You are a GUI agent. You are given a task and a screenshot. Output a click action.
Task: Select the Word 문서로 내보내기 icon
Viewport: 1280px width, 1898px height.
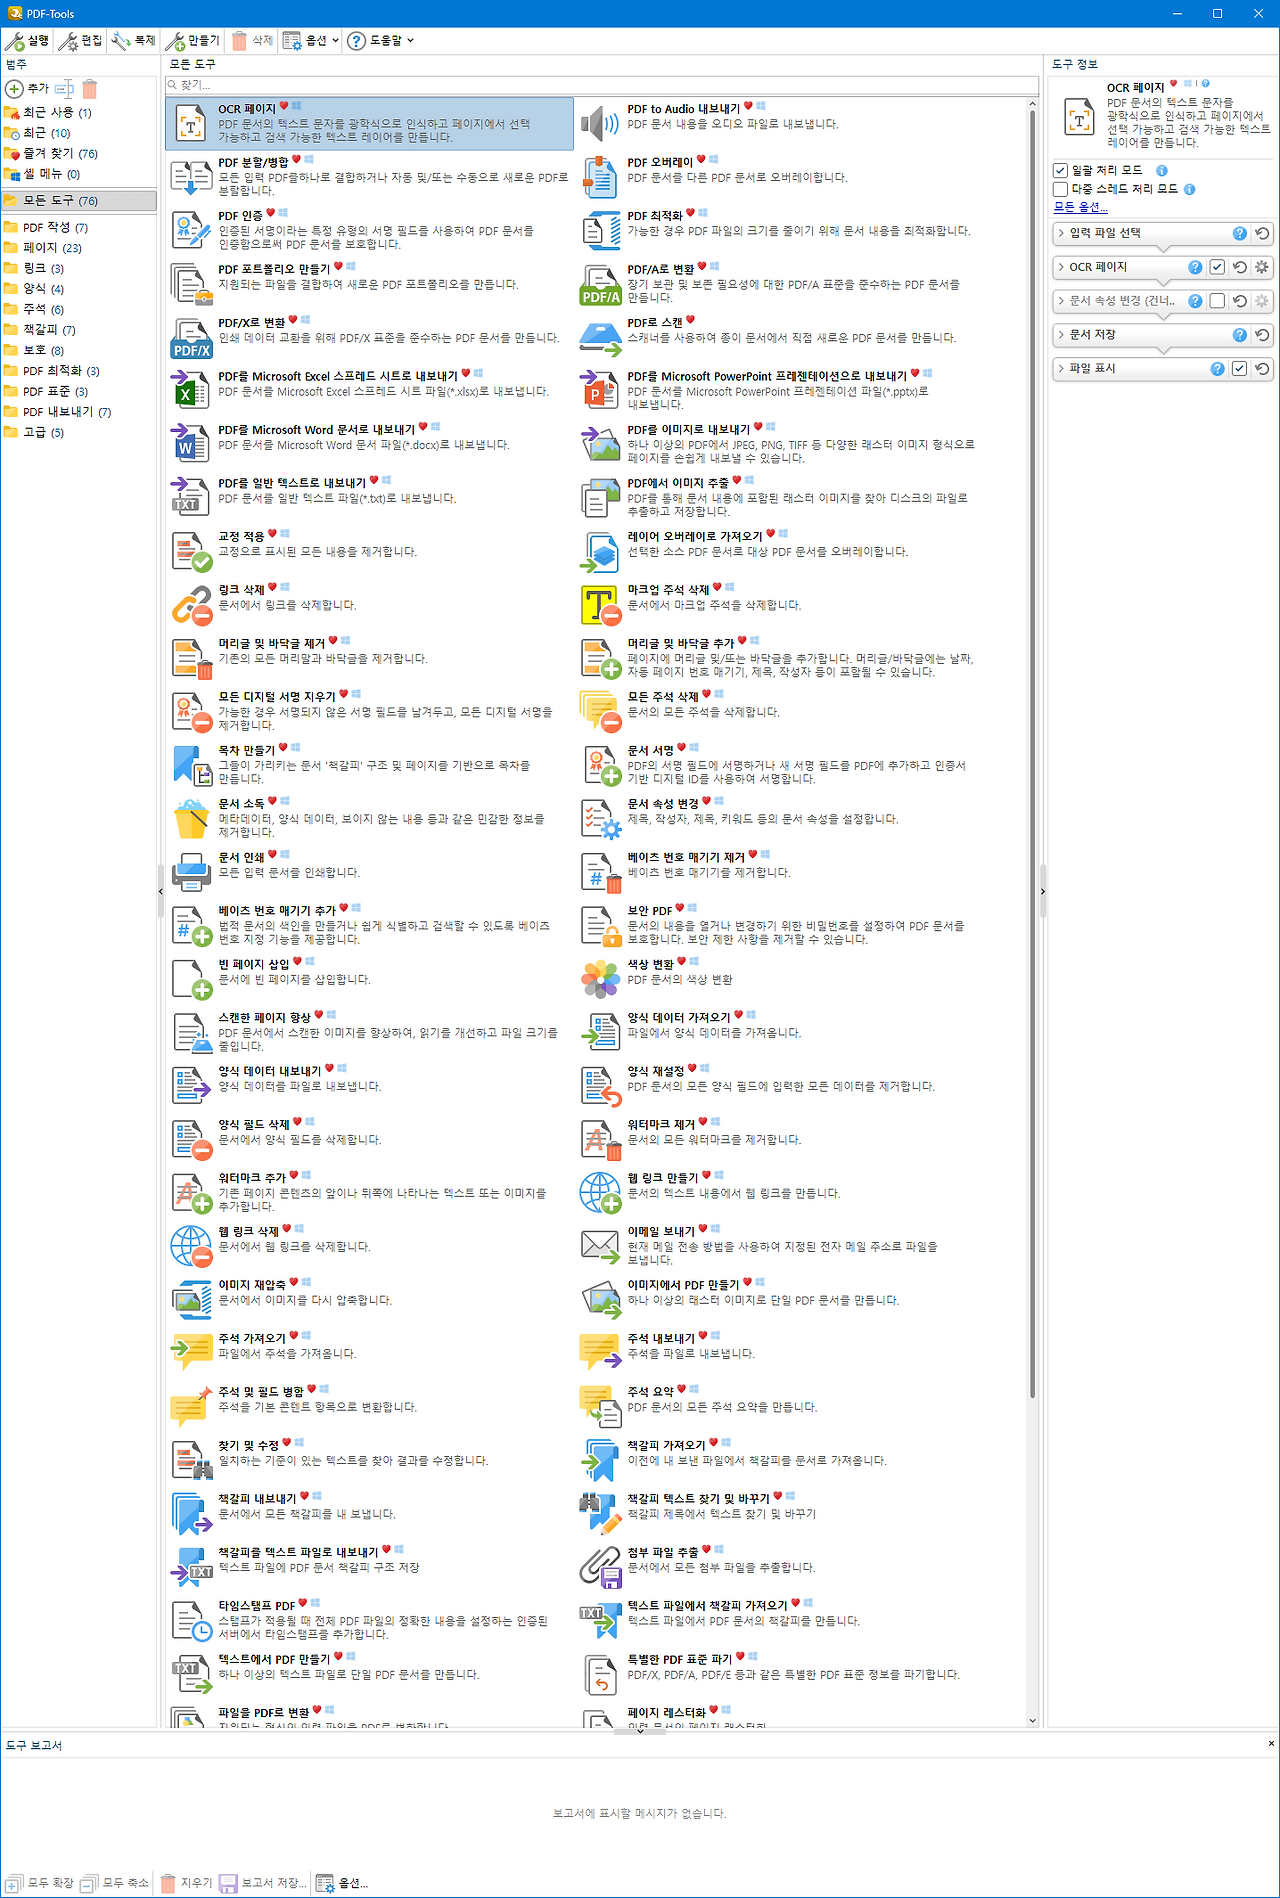pyautogui.click(x=191, y=445)
